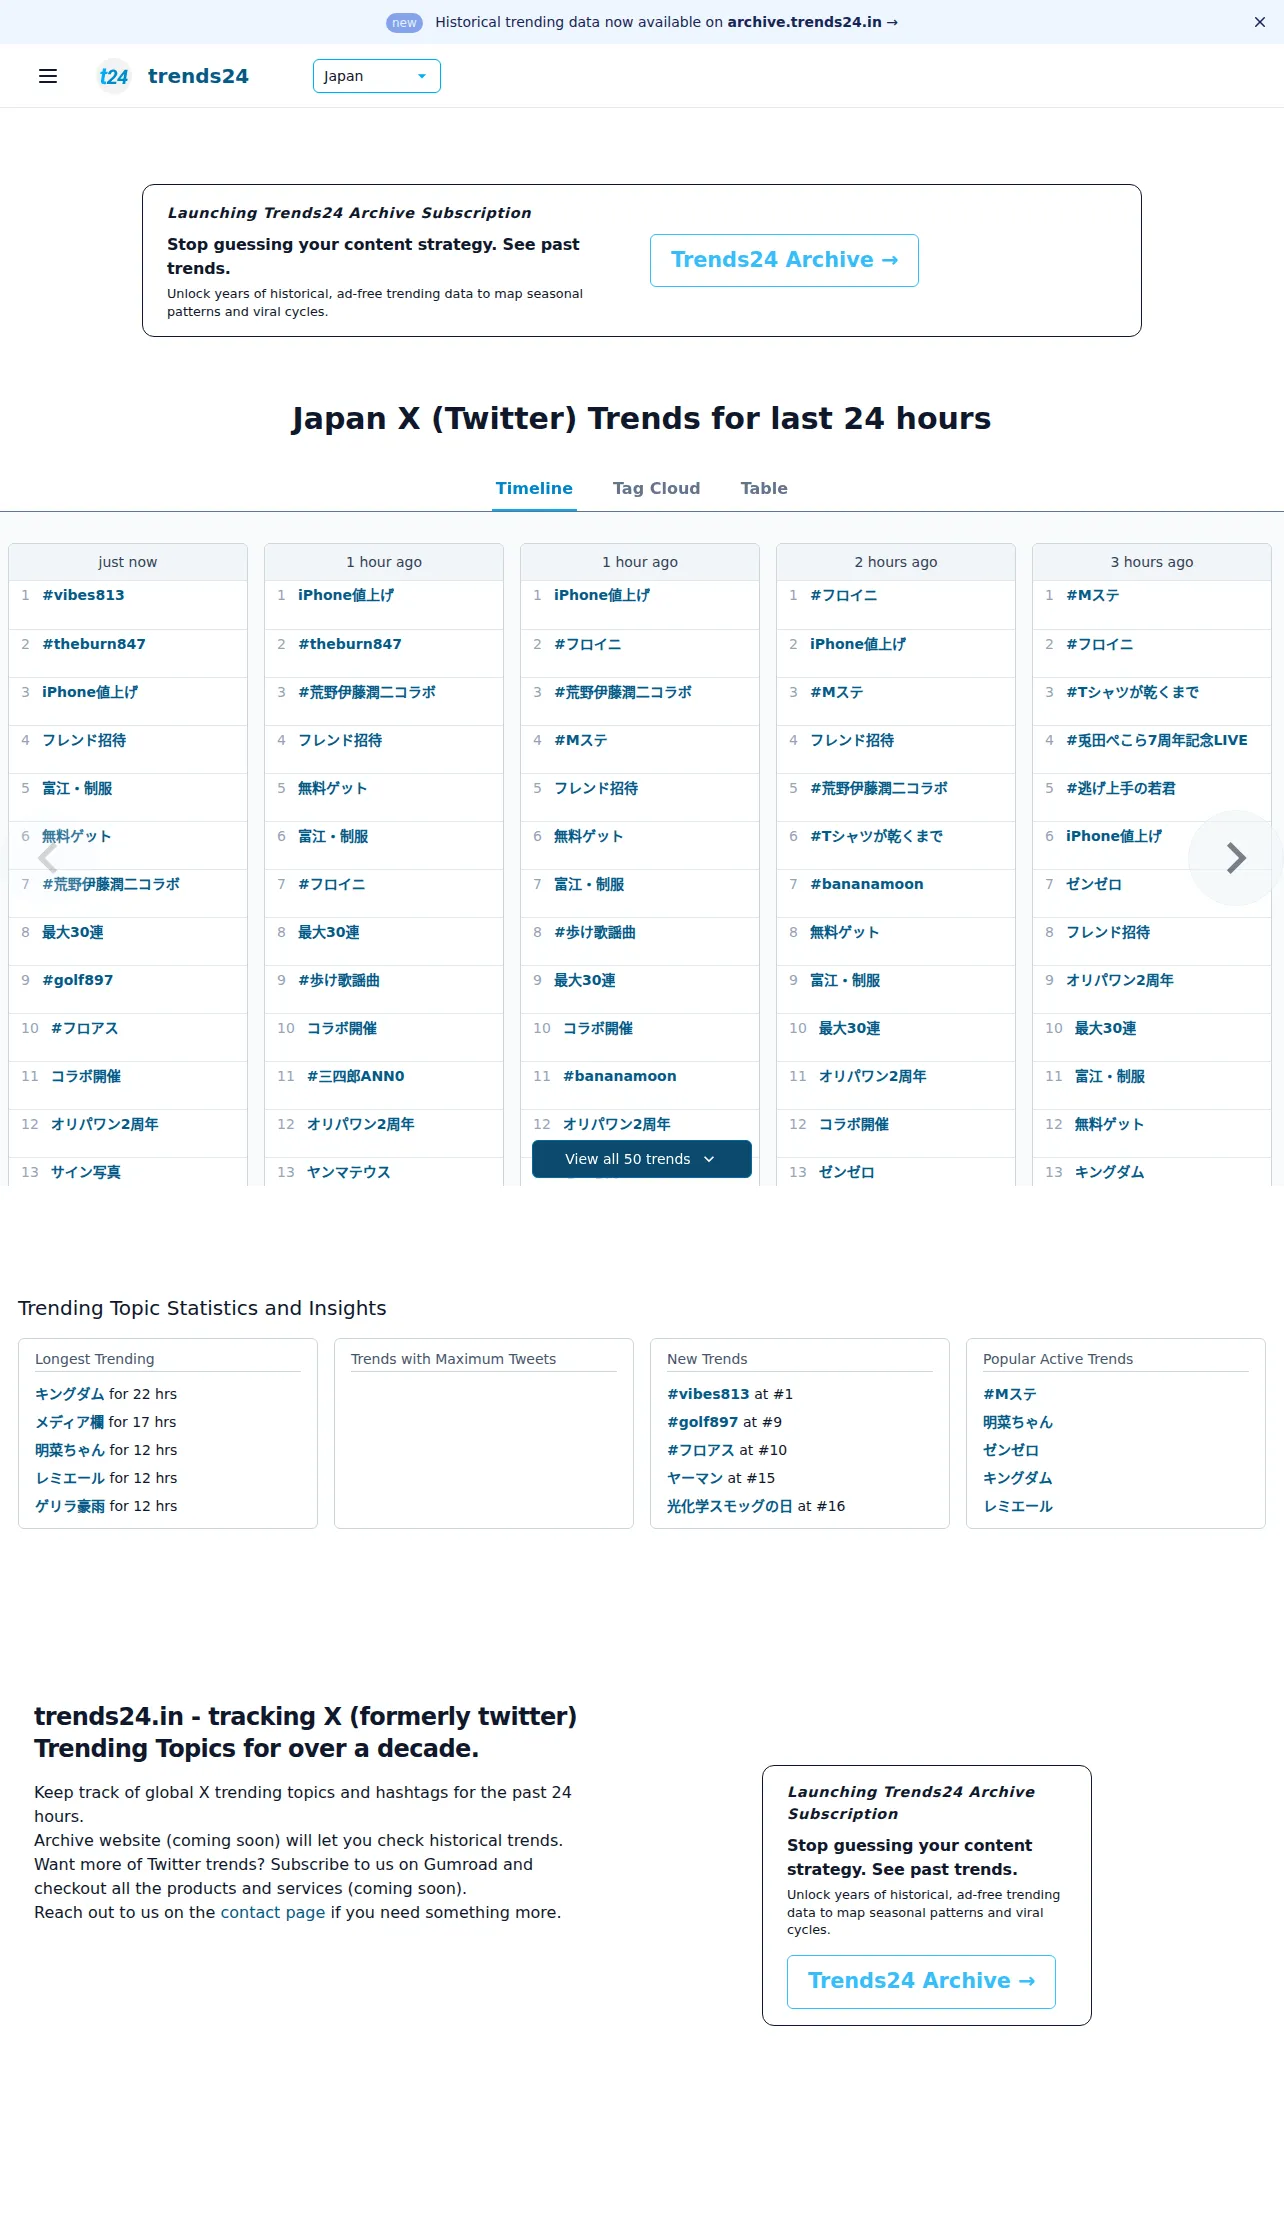Open 明菜ちゃん in Longest Trending
This screenshot has width=1284, height=2218.
70,1450
